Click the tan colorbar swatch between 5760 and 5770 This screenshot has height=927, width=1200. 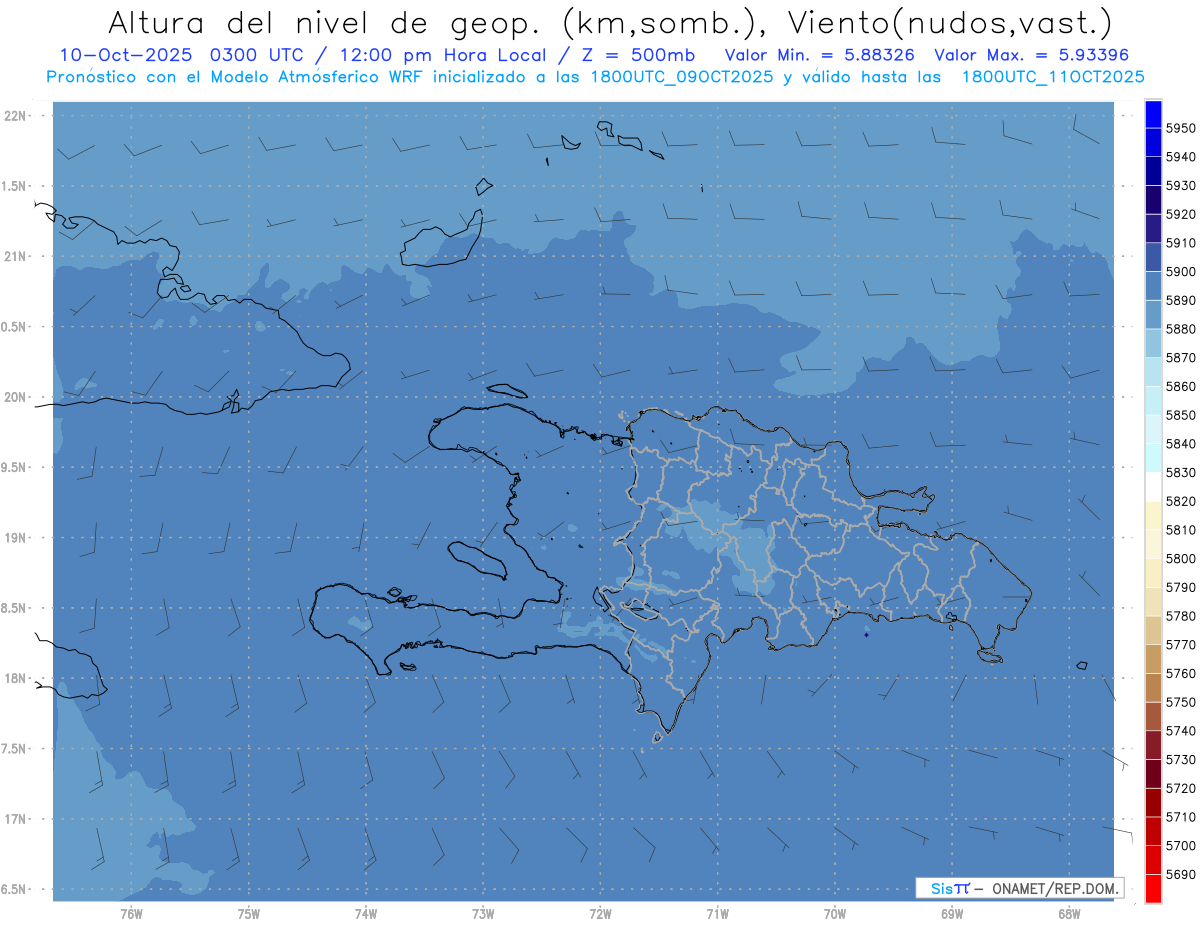[1153, 659]
